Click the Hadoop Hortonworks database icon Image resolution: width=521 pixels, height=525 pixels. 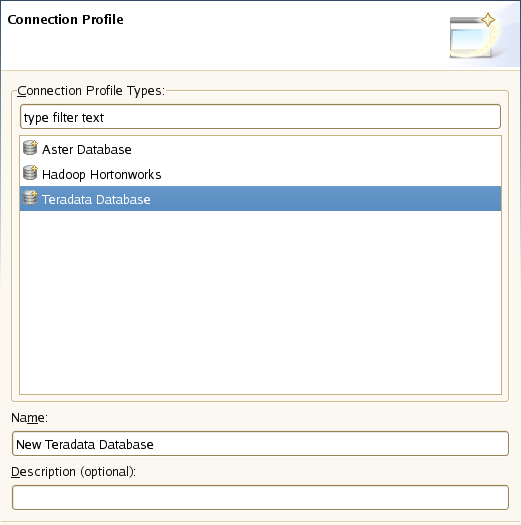coord(30,173)
